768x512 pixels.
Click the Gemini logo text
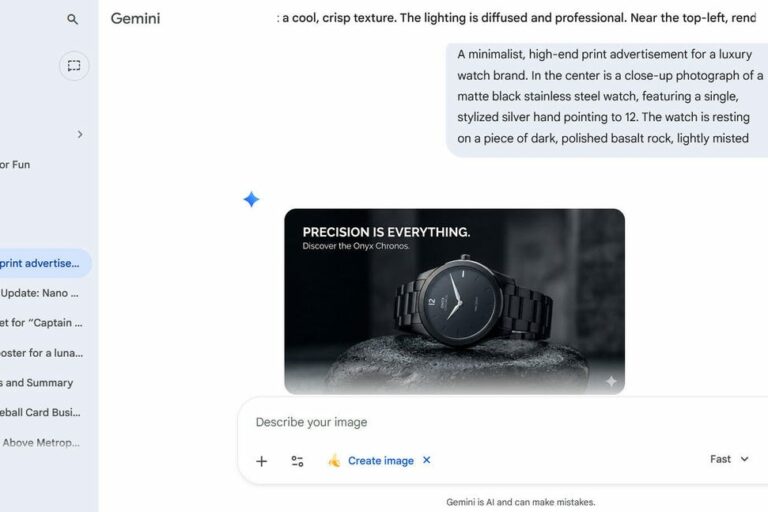135,19
